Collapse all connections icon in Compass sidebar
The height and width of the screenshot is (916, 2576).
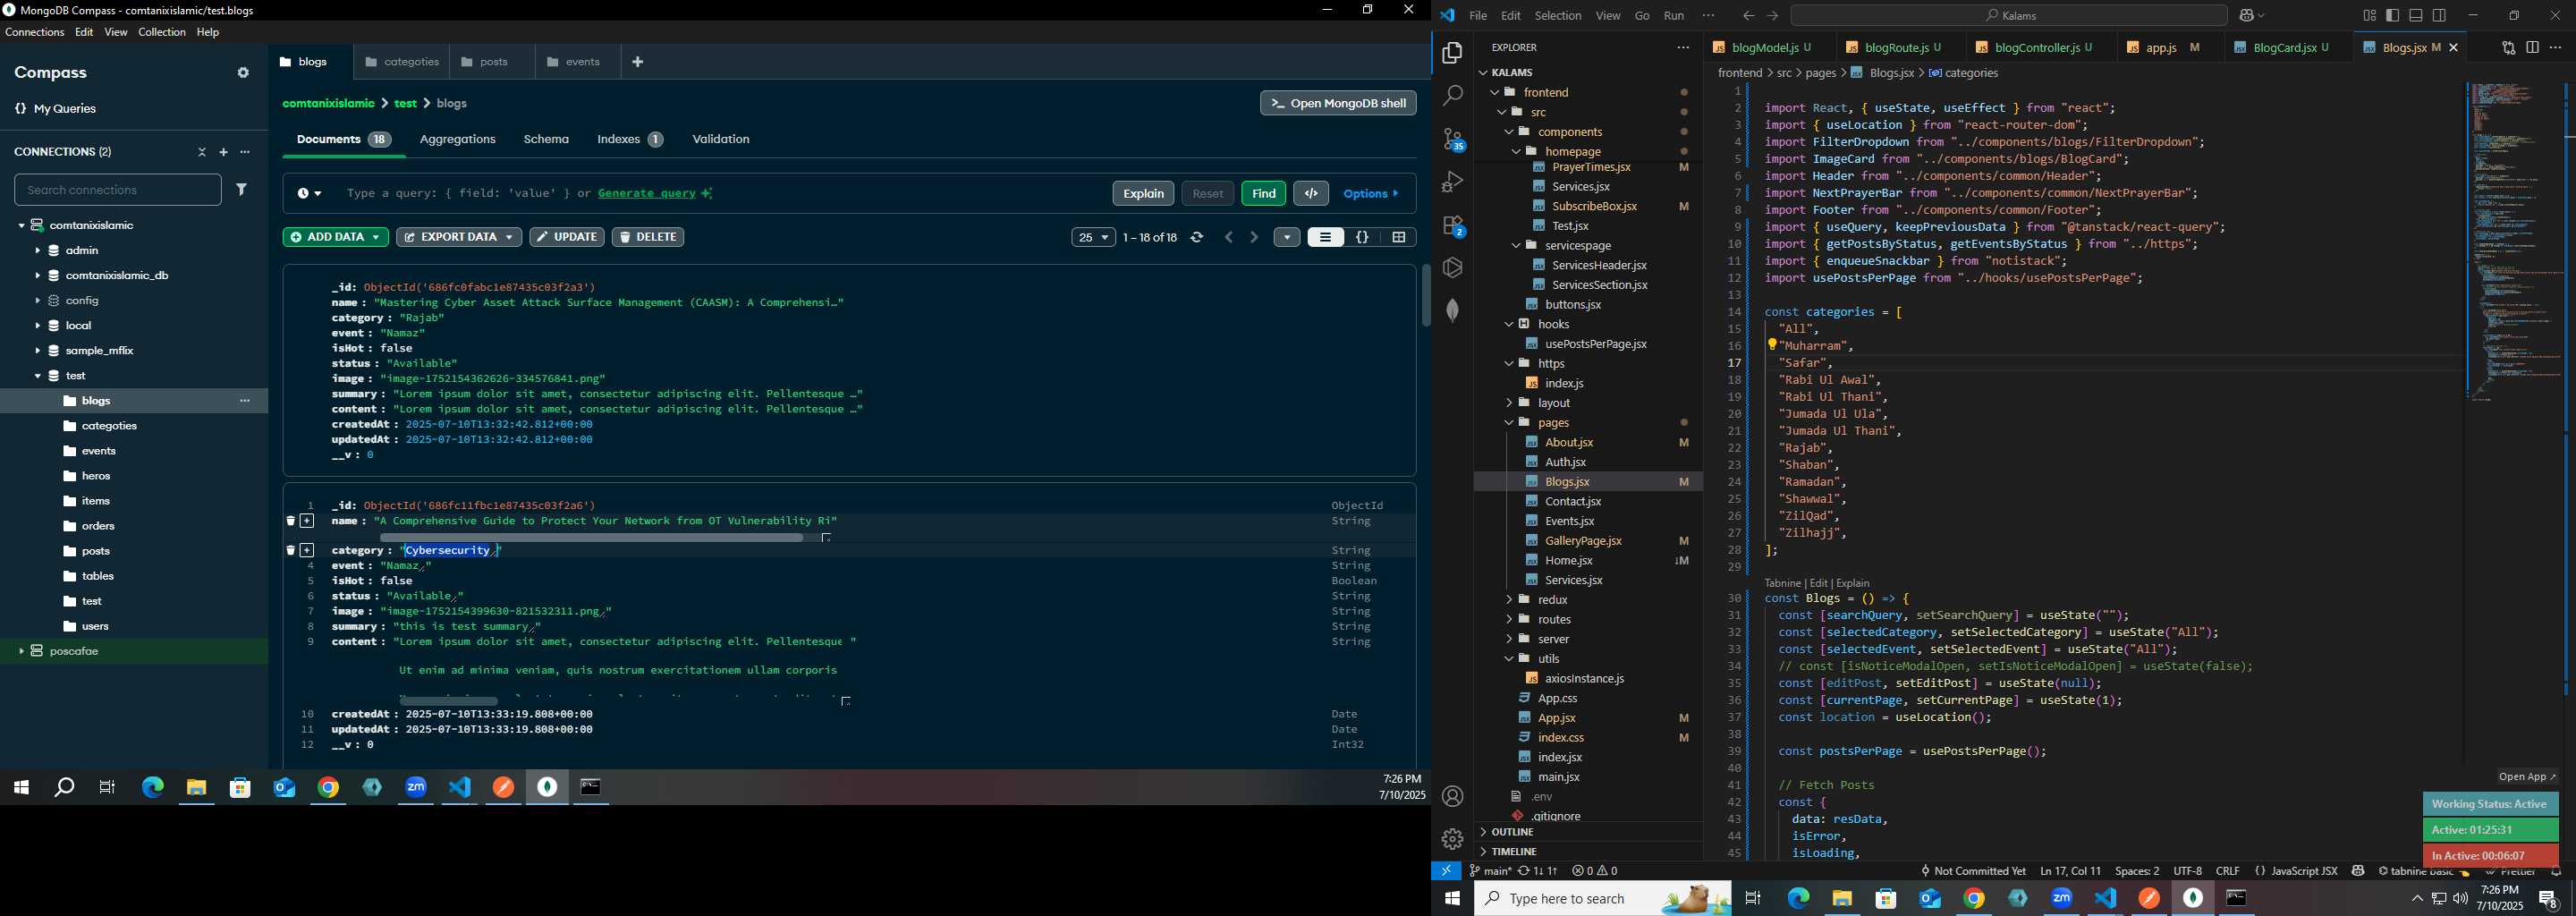click(x=202, y=152)
